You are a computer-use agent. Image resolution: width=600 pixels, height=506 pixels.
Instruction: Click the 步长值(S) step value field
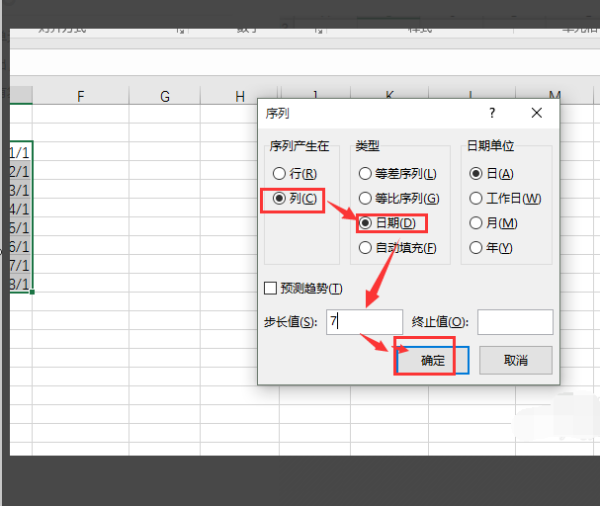pos(364,322)
